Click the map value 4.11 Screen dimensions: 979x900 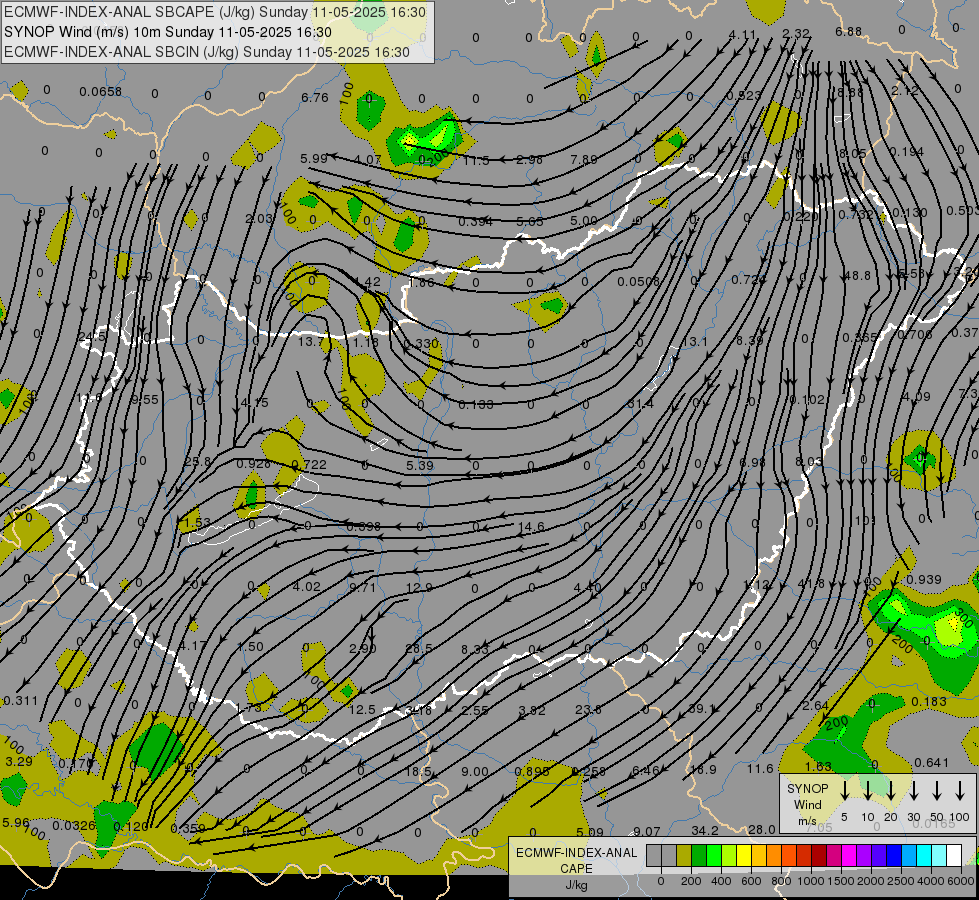[742, 35]
